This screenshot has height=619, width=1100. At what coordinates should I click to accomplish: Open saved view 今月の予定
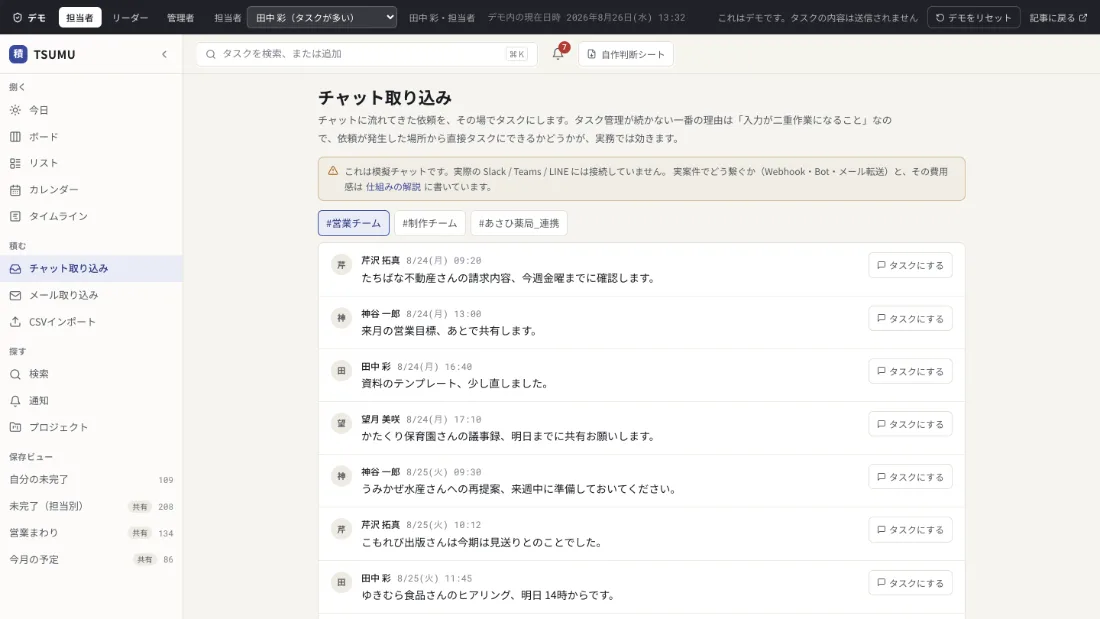(x=91, y=559)
